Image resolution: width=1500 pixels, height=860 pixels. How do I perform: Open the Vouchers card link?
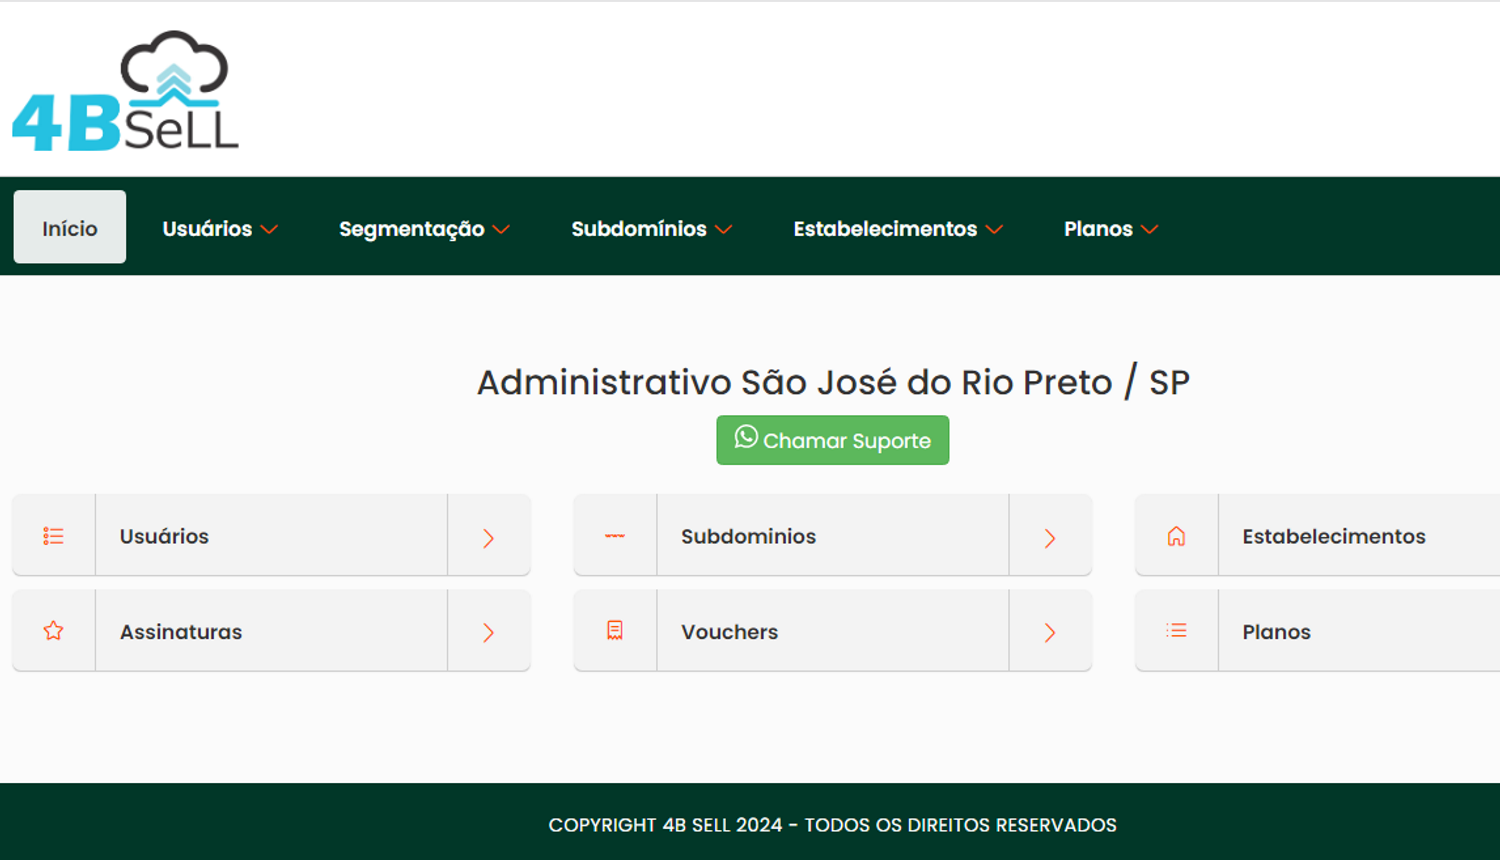pos(833,630)
